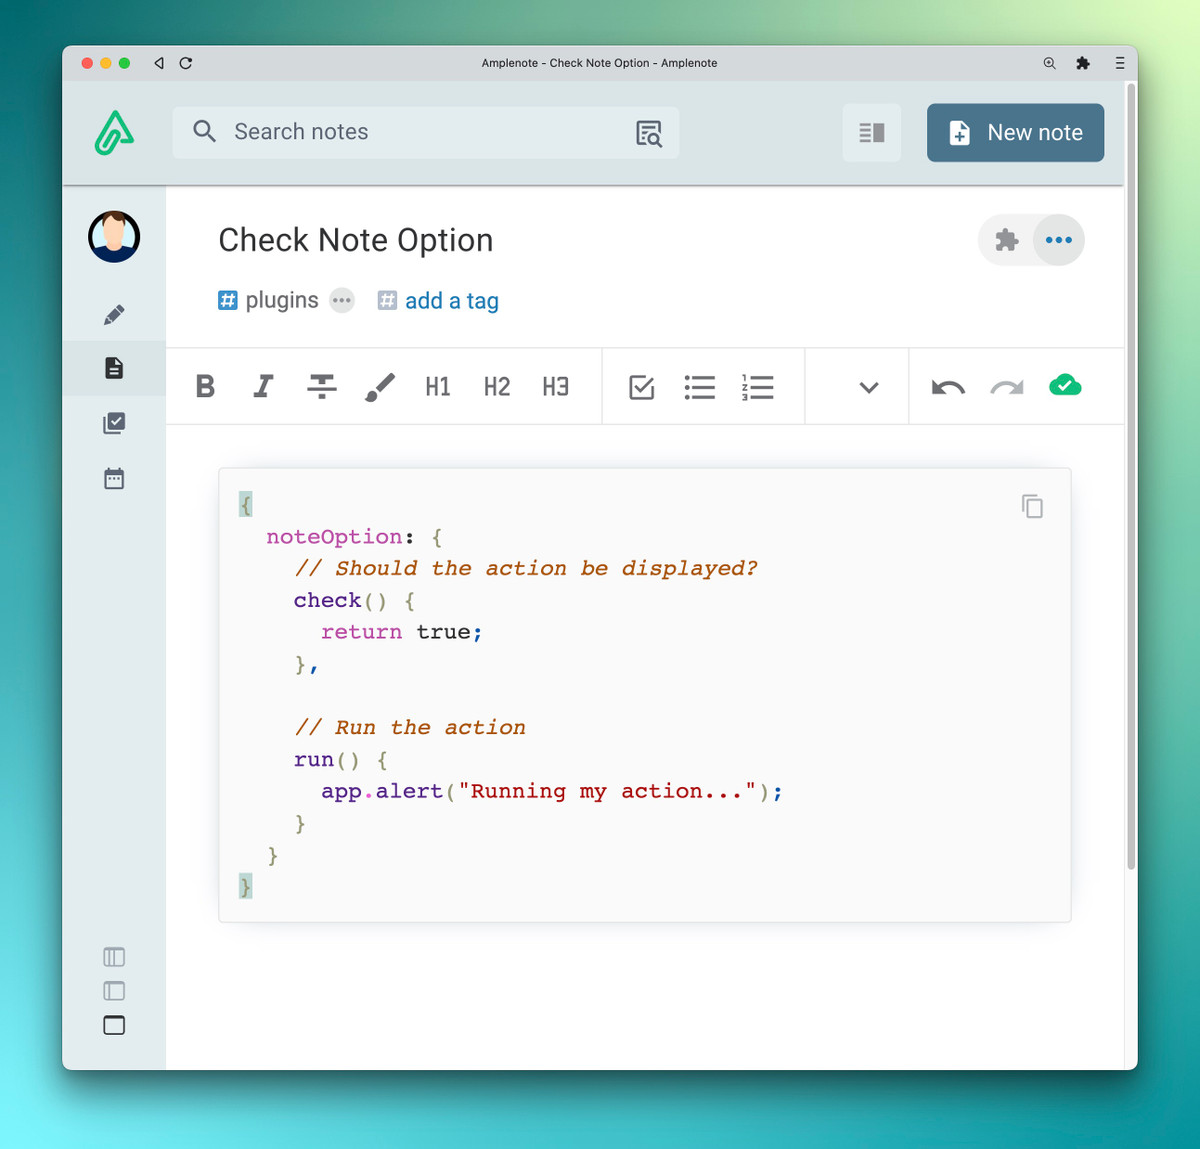Apply strikethrough formatting

(x=321, y=386)
